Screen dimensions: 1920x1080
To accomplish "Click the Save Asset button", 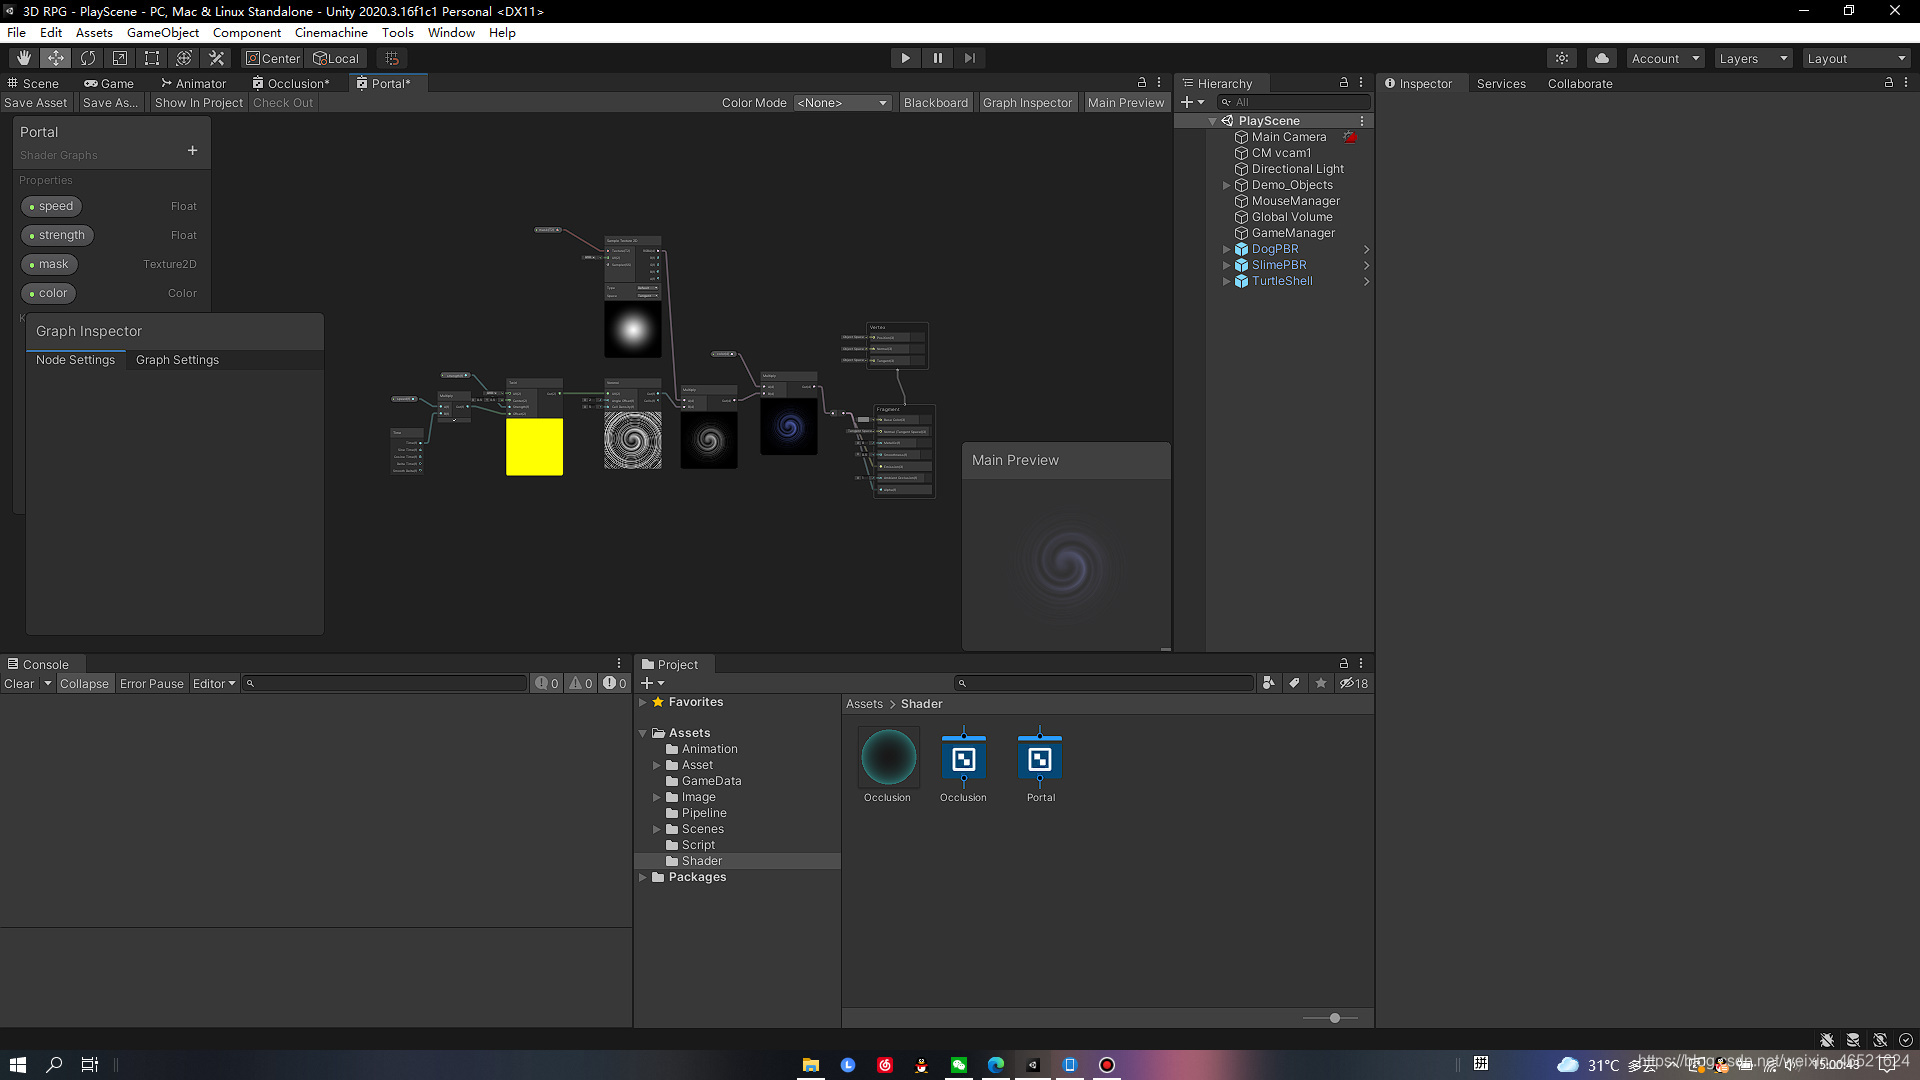I will (x=36, y=102).
